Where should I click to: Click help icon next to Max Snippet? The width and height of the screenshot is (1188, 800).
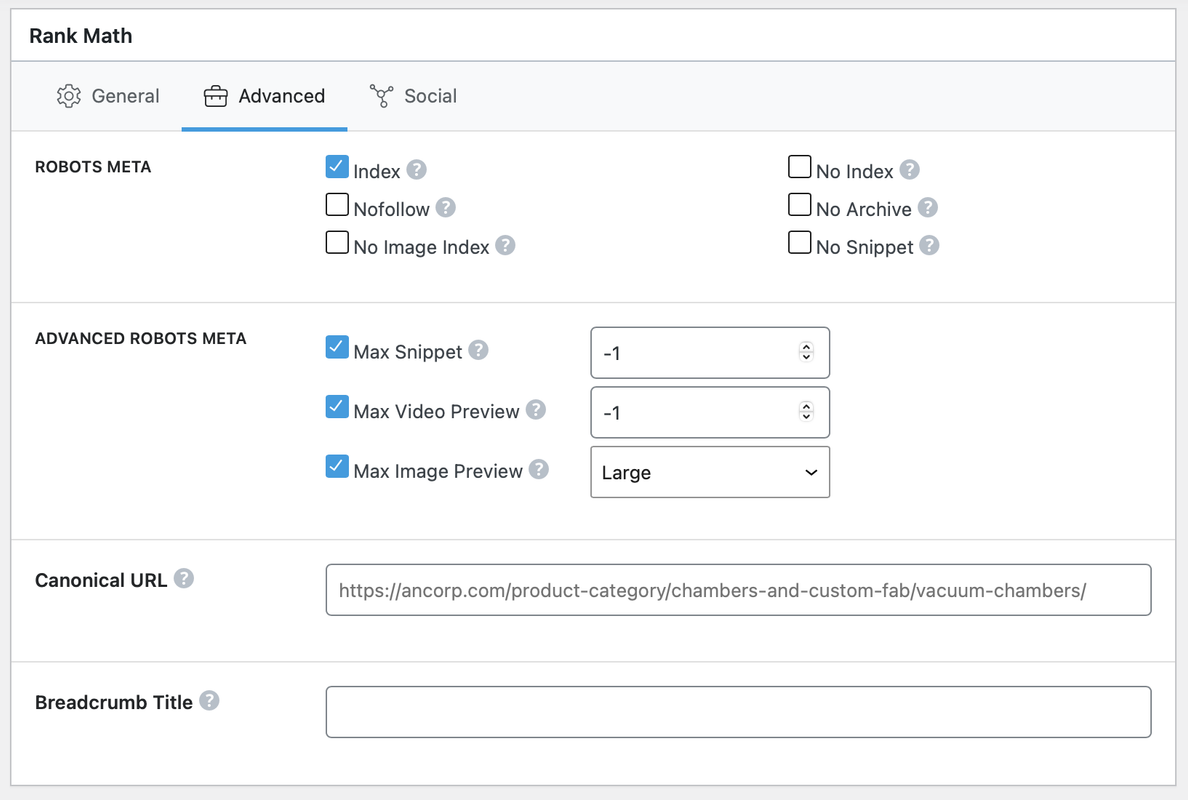(479, 350)
